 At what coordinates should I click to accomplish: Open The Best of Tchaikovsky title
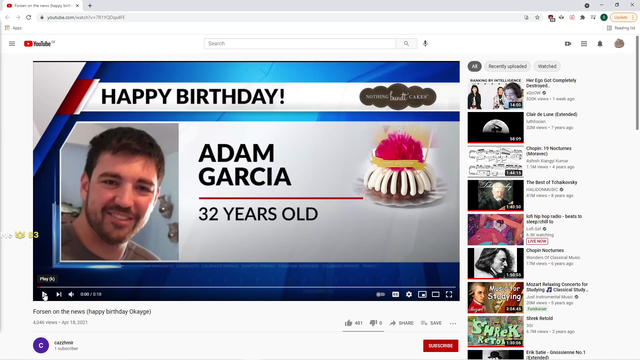pyautogui.click(x=551, y=182)
